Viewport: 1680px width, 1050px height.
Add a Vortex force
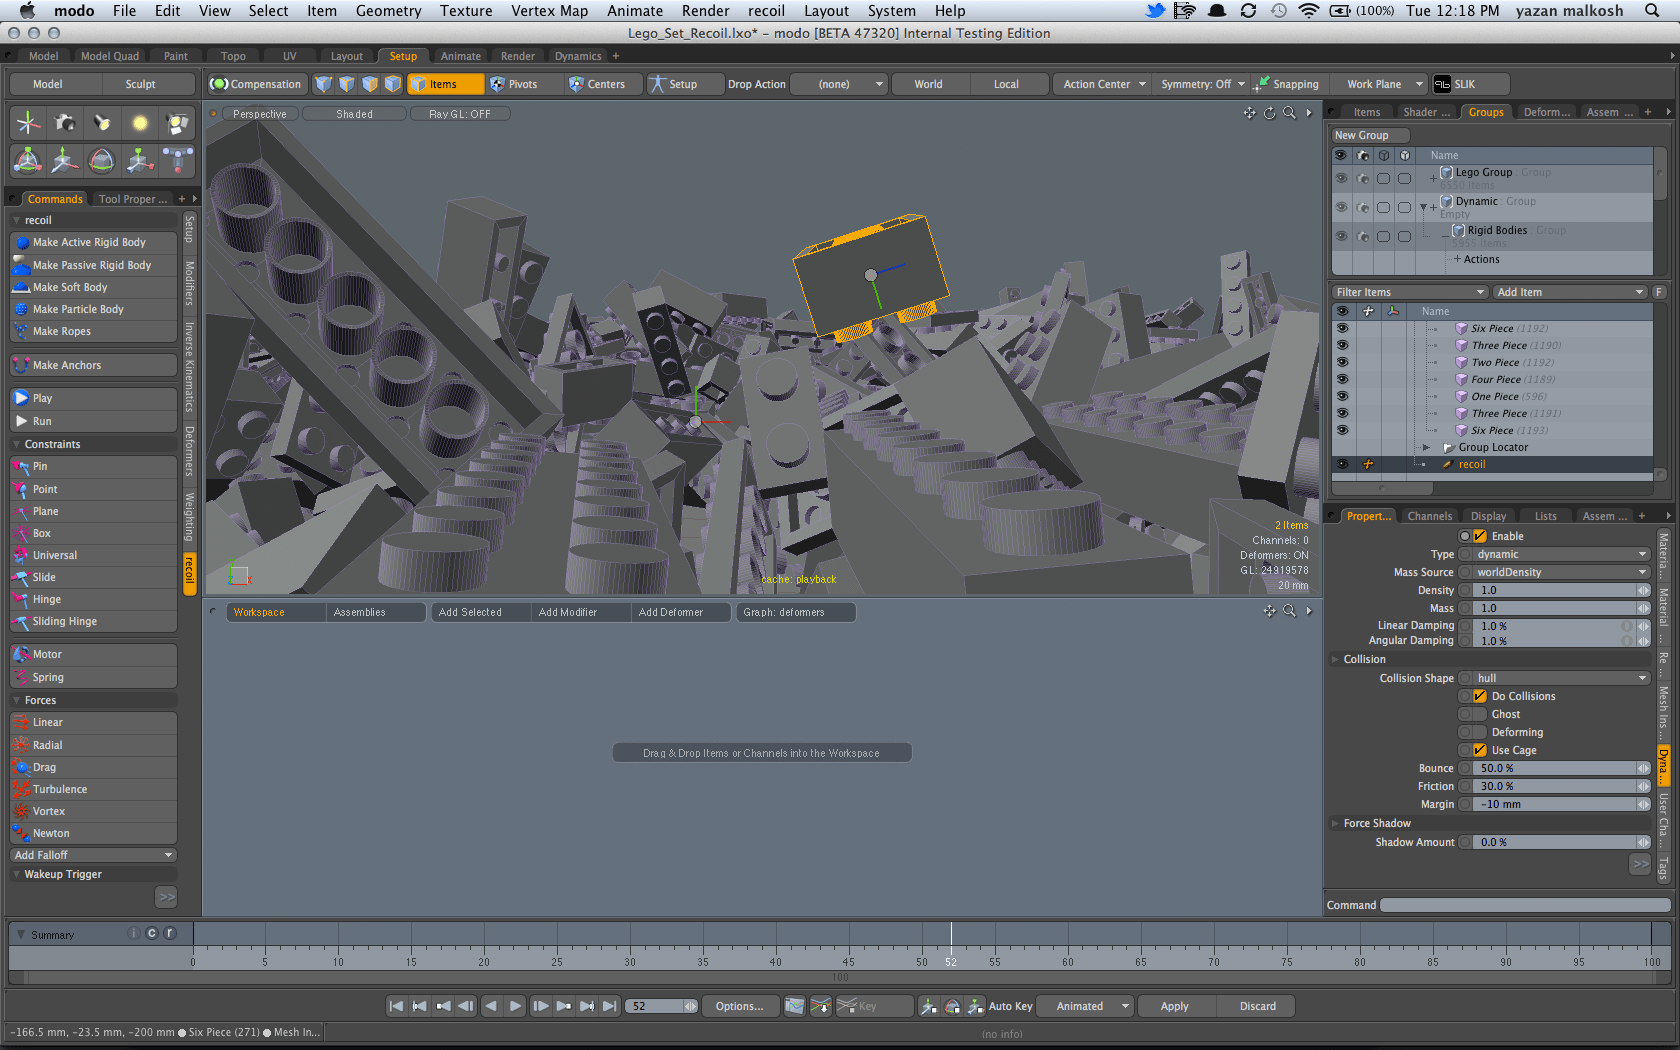pyautogui.click(x=93, y=811)
